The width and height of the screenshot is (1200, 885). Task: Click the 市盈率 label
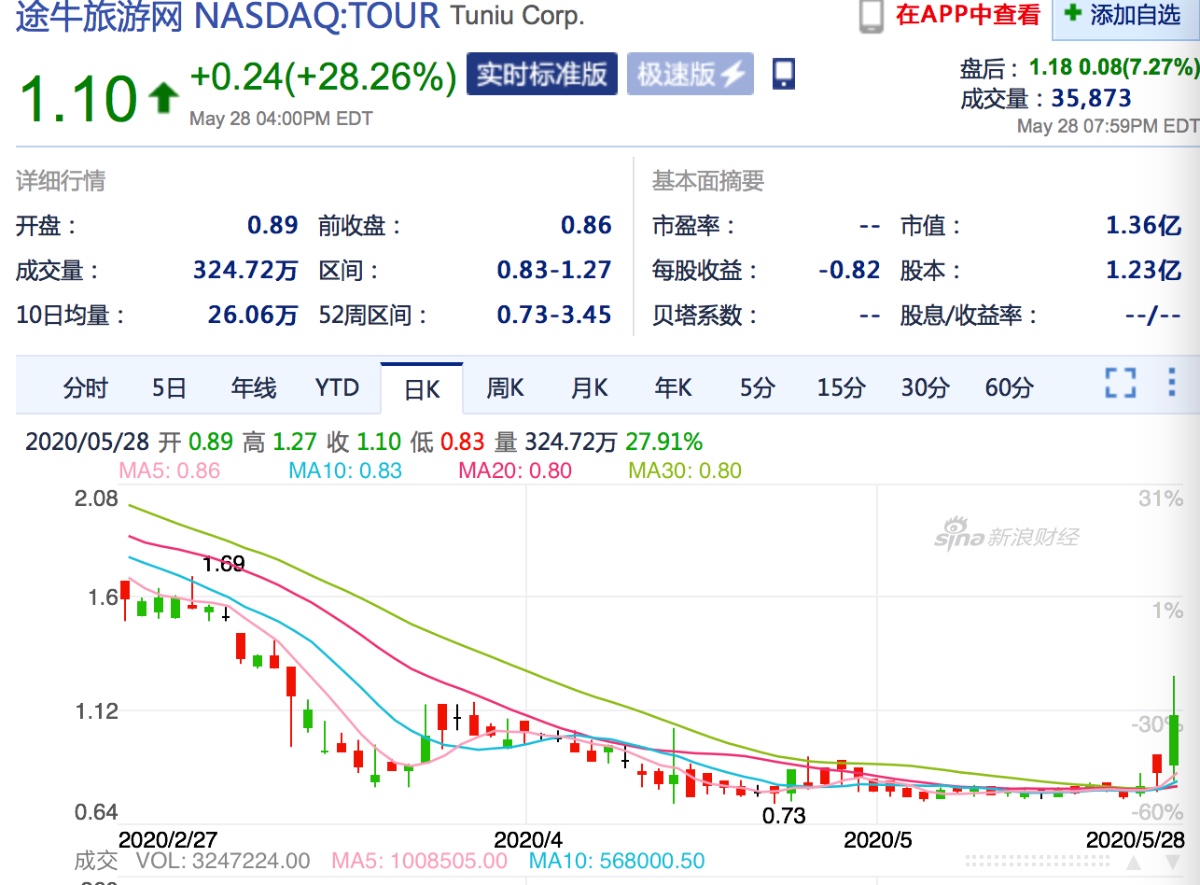point(694,226)
